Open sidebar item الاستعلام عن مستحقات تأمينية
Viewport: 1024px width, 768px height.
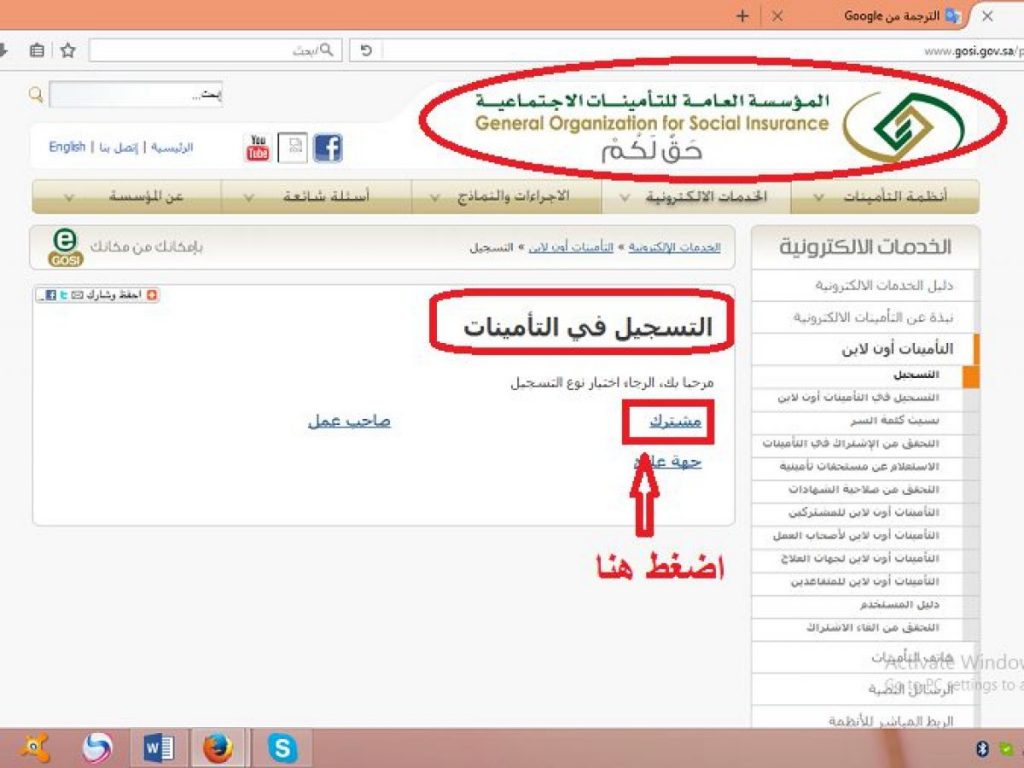coord(859,466)
